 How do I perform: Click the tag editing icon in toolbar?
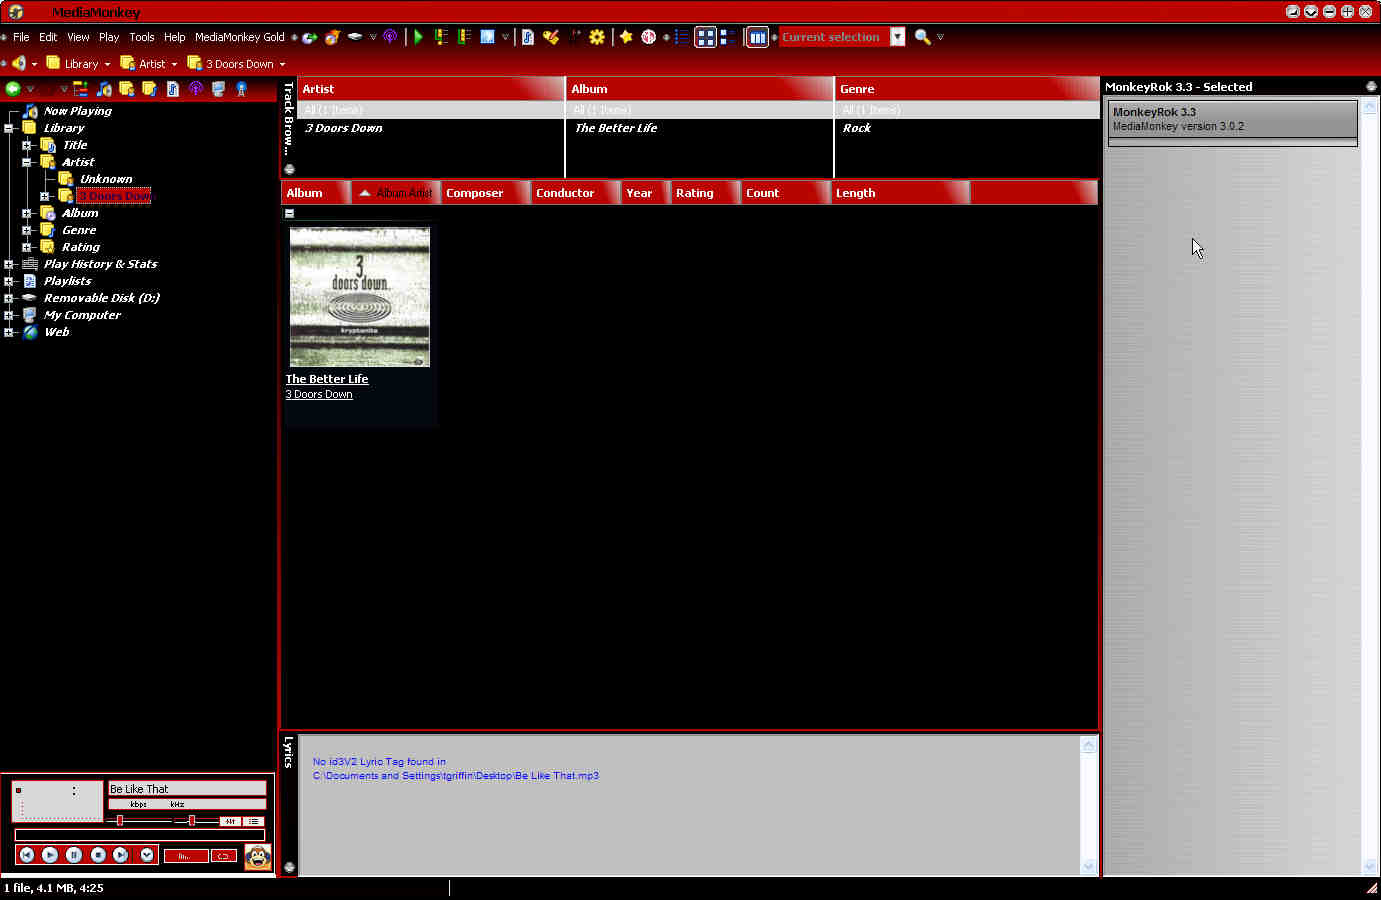(x=528, y=37)
